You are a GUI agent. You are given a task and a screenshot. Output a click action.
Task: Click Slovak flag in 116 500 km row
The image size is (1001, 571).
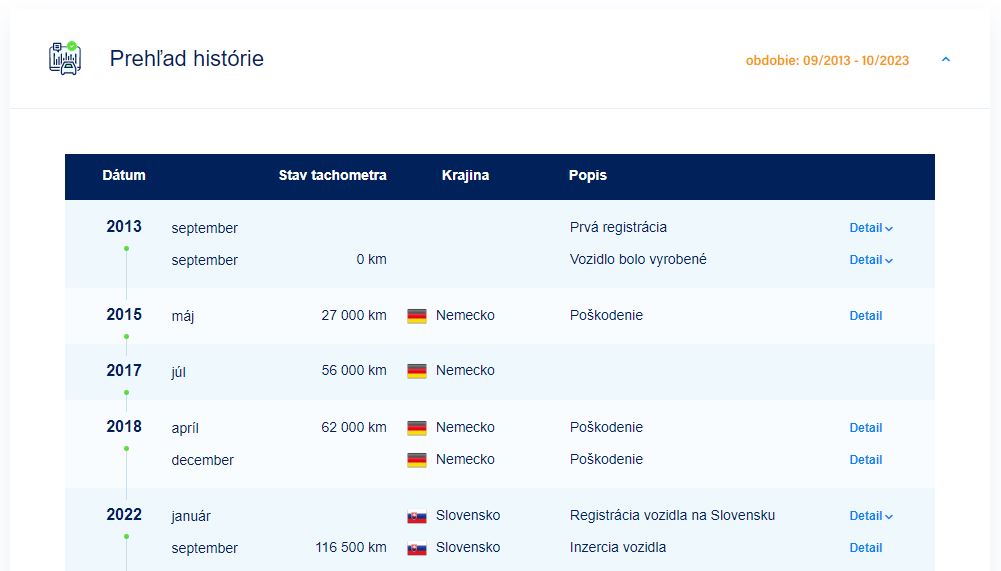pos(417,548)
